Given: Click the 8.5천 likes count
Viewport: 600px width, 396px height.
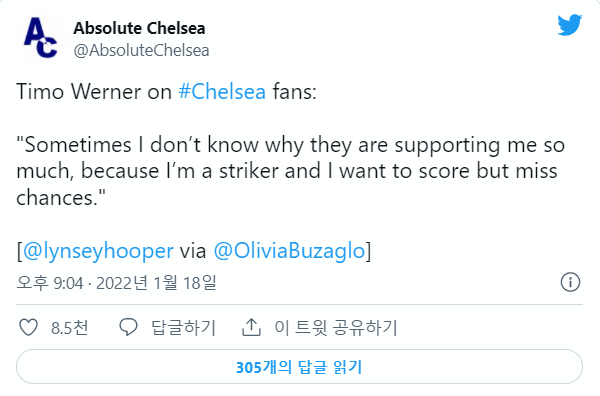Looking at the screenshot, I should coord(70,328).
